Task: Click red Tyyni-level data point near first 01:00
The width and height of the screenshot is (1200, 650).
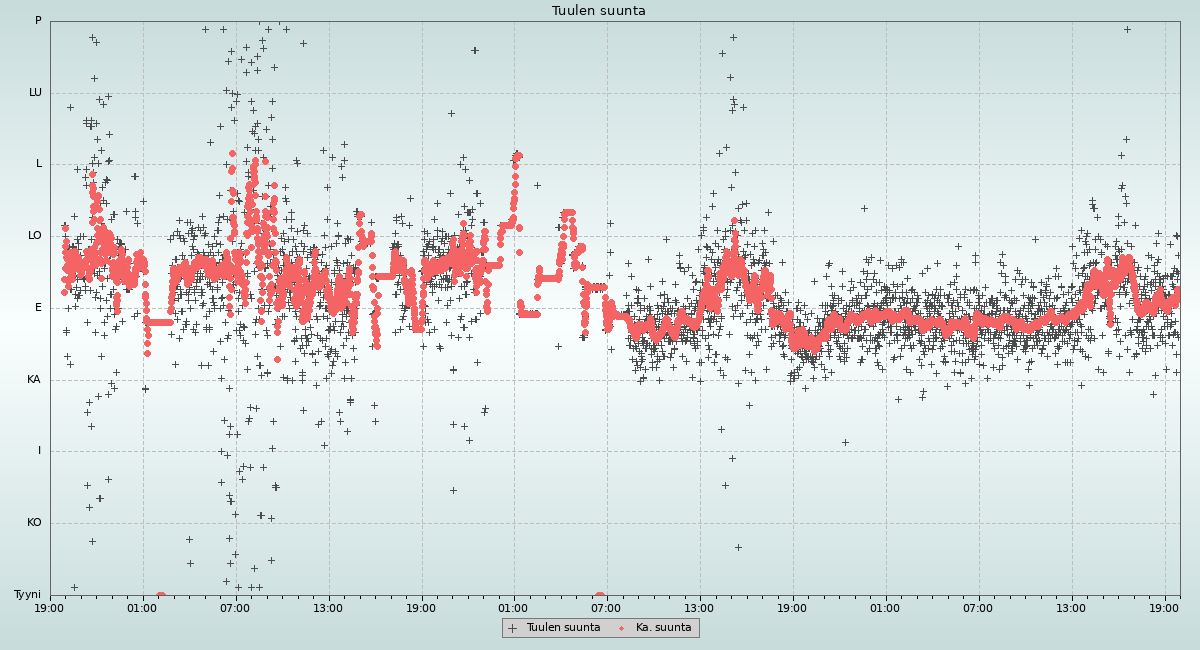Action: [160, 595]
